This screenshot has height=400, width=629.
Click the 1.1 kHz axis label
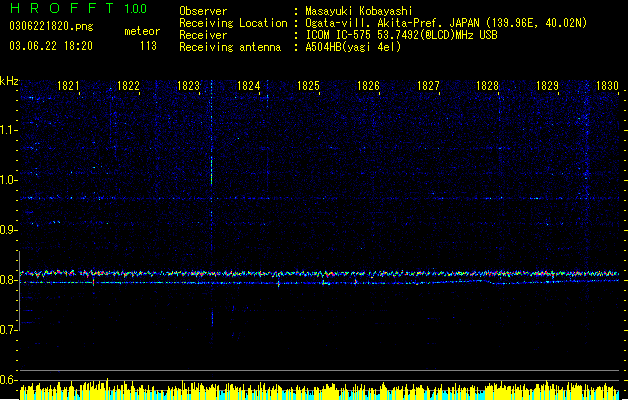(x=9, y=130)
